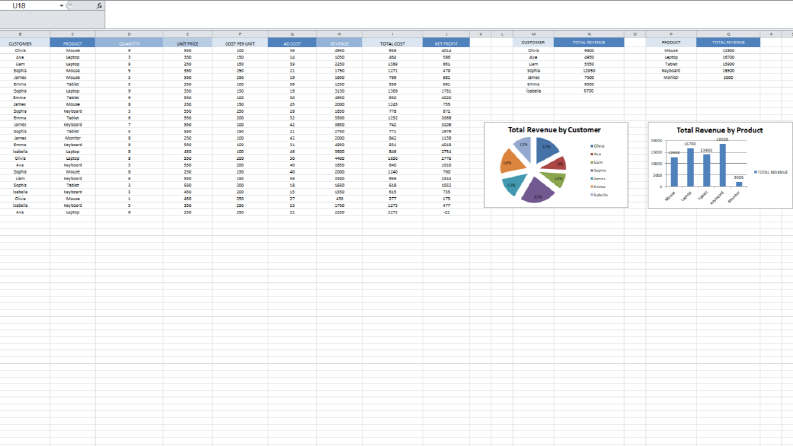Click the UNIT PRICE header cell
Screen dimensions: 793x446
click(188, 43)
